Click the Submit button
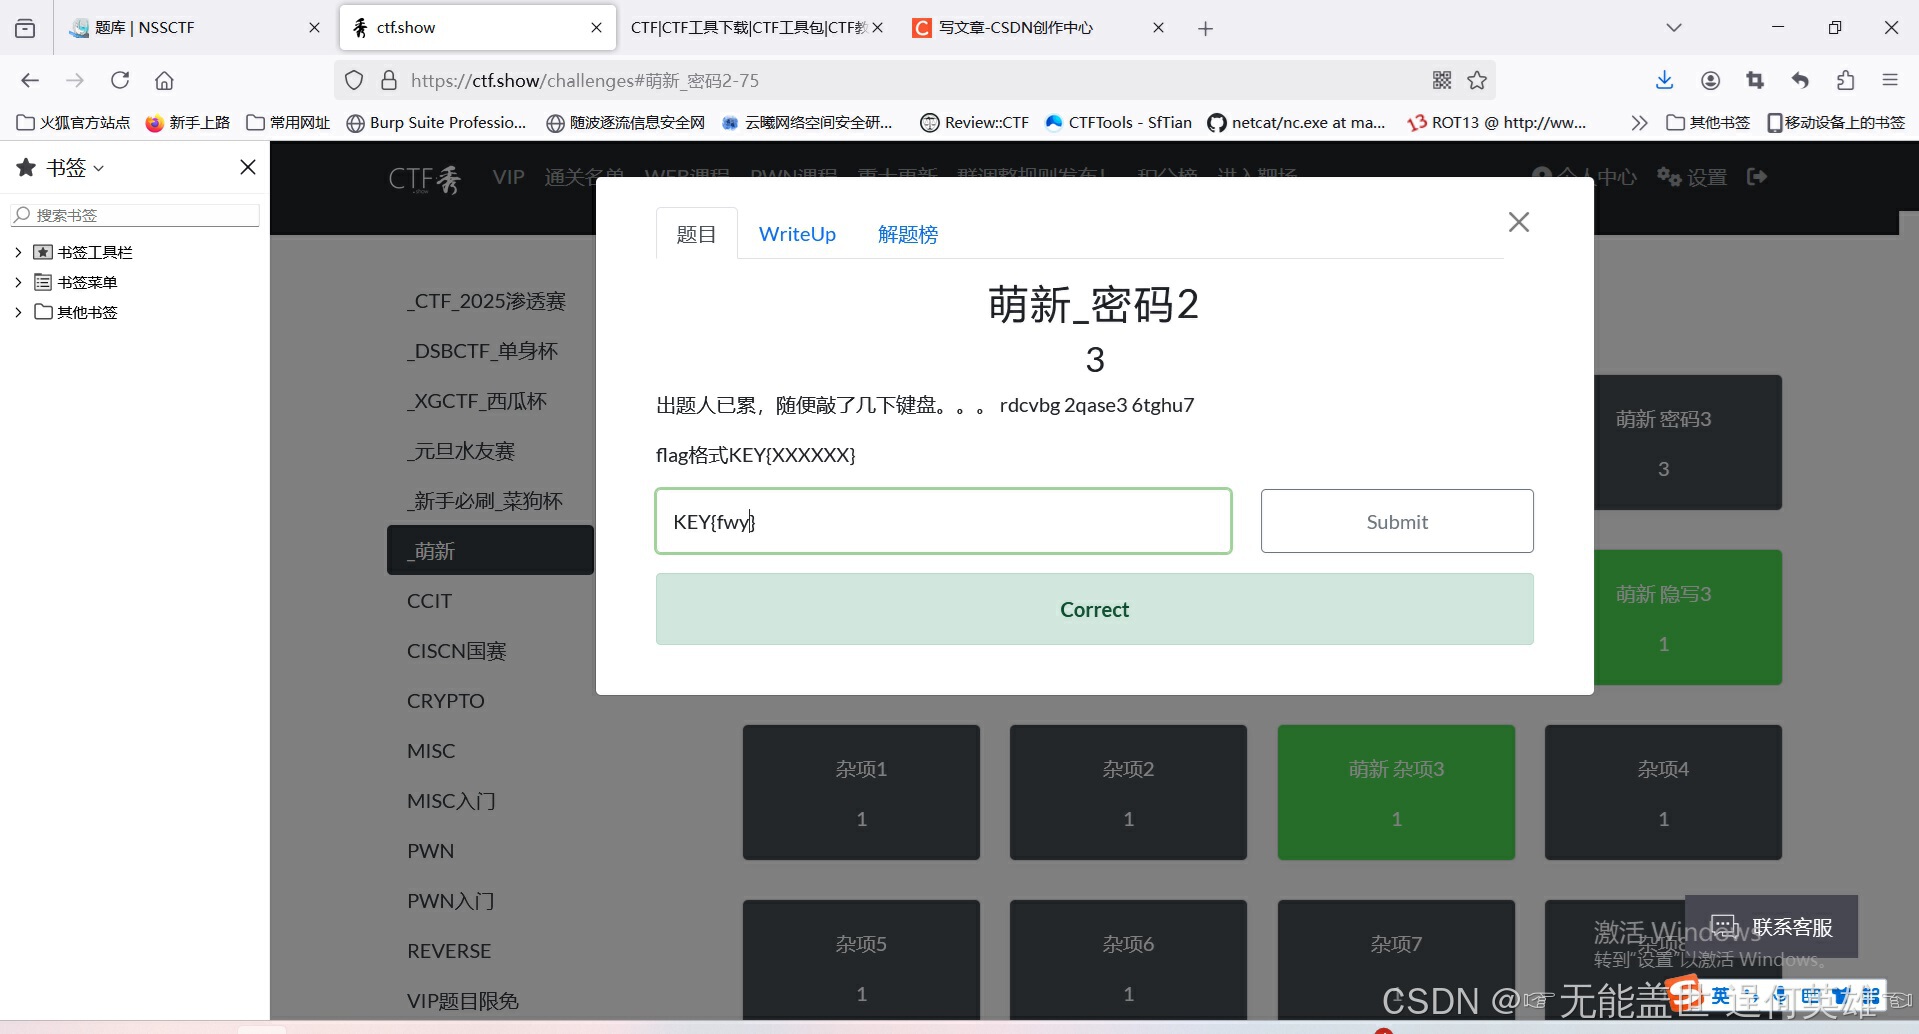The image size is (1919, 1034). pyautogui.click(x=1396, y=521)
